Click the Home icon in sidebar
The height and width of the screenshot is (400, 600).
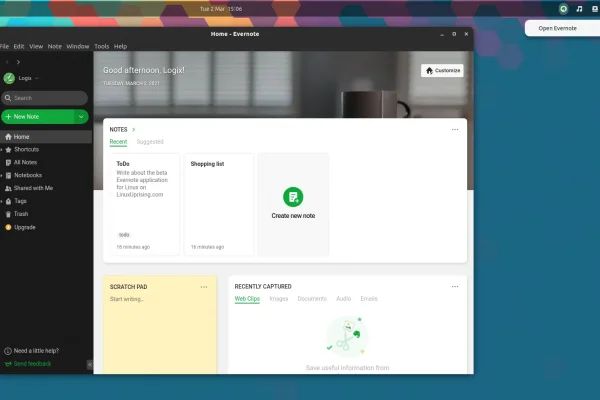point(8,137)
